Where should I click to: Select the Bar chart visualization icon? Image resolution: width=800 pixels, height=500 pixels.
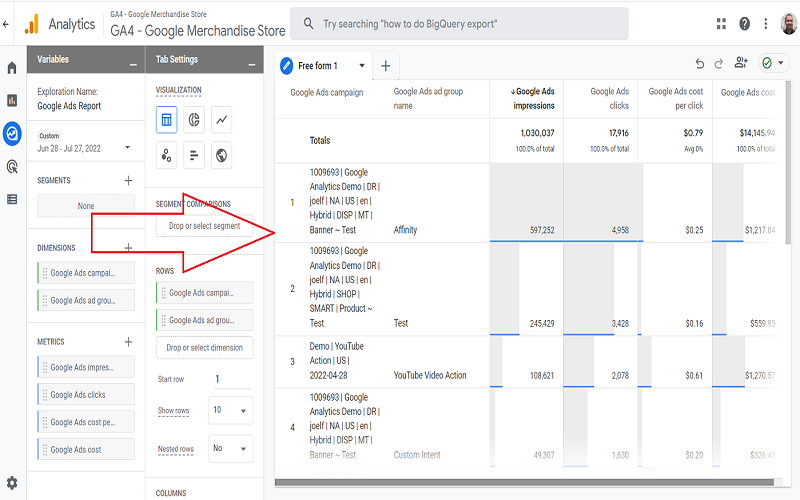point(194,155)
